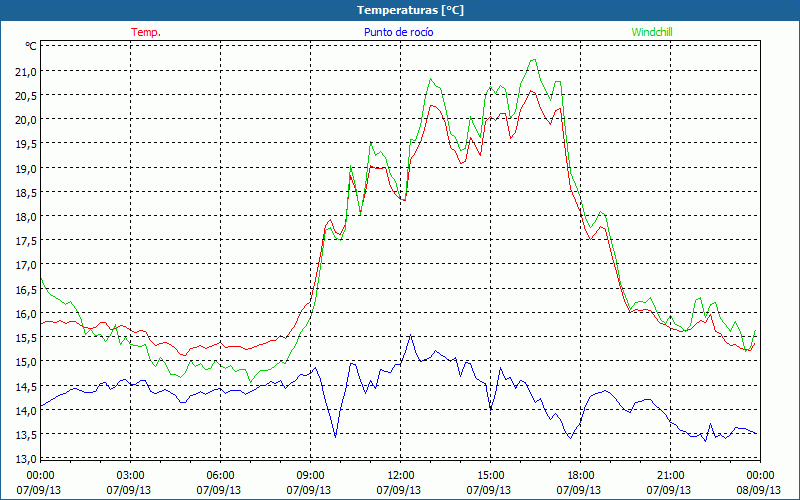The image size is (800, 500).
Task: Click the 14,0 y-axis value
Action: pos(26,411)
